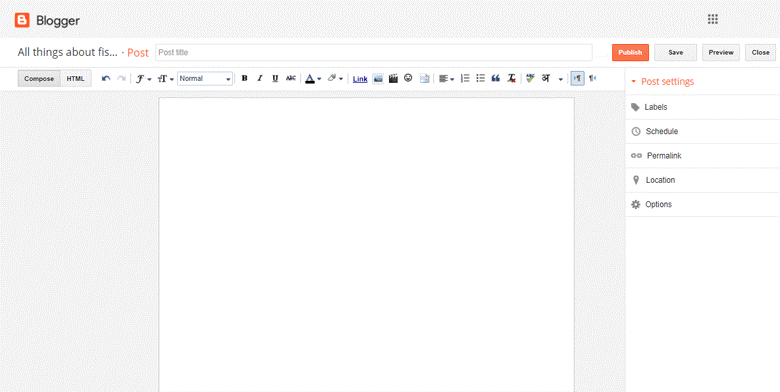Expand the Schedule setting
This screenshot has height=392, width=780.
(x=702, y=131)
